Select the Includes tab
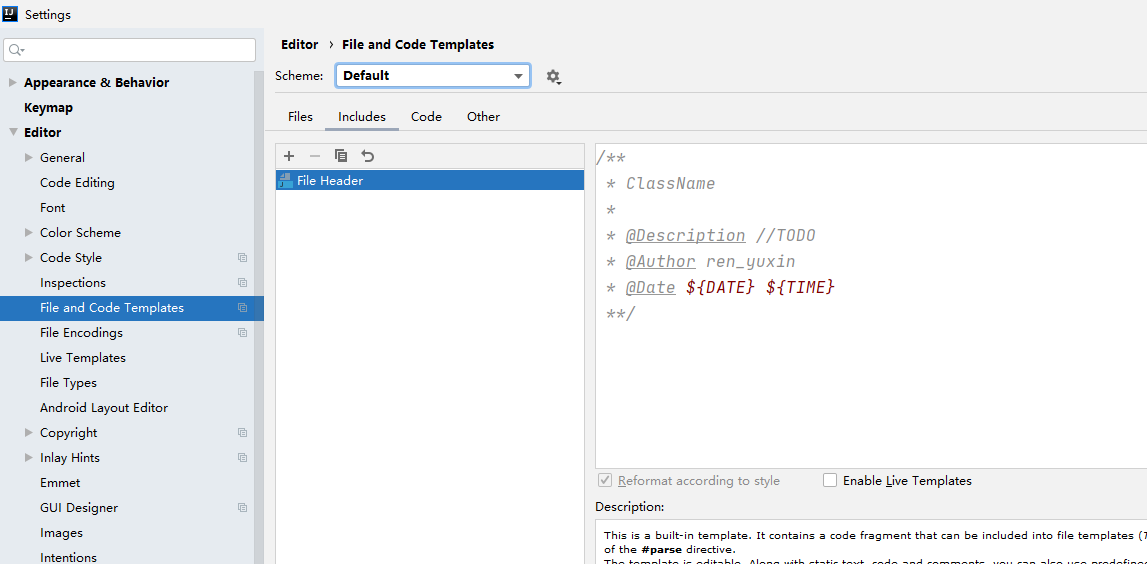The image size is (1147, 564). 361,117
